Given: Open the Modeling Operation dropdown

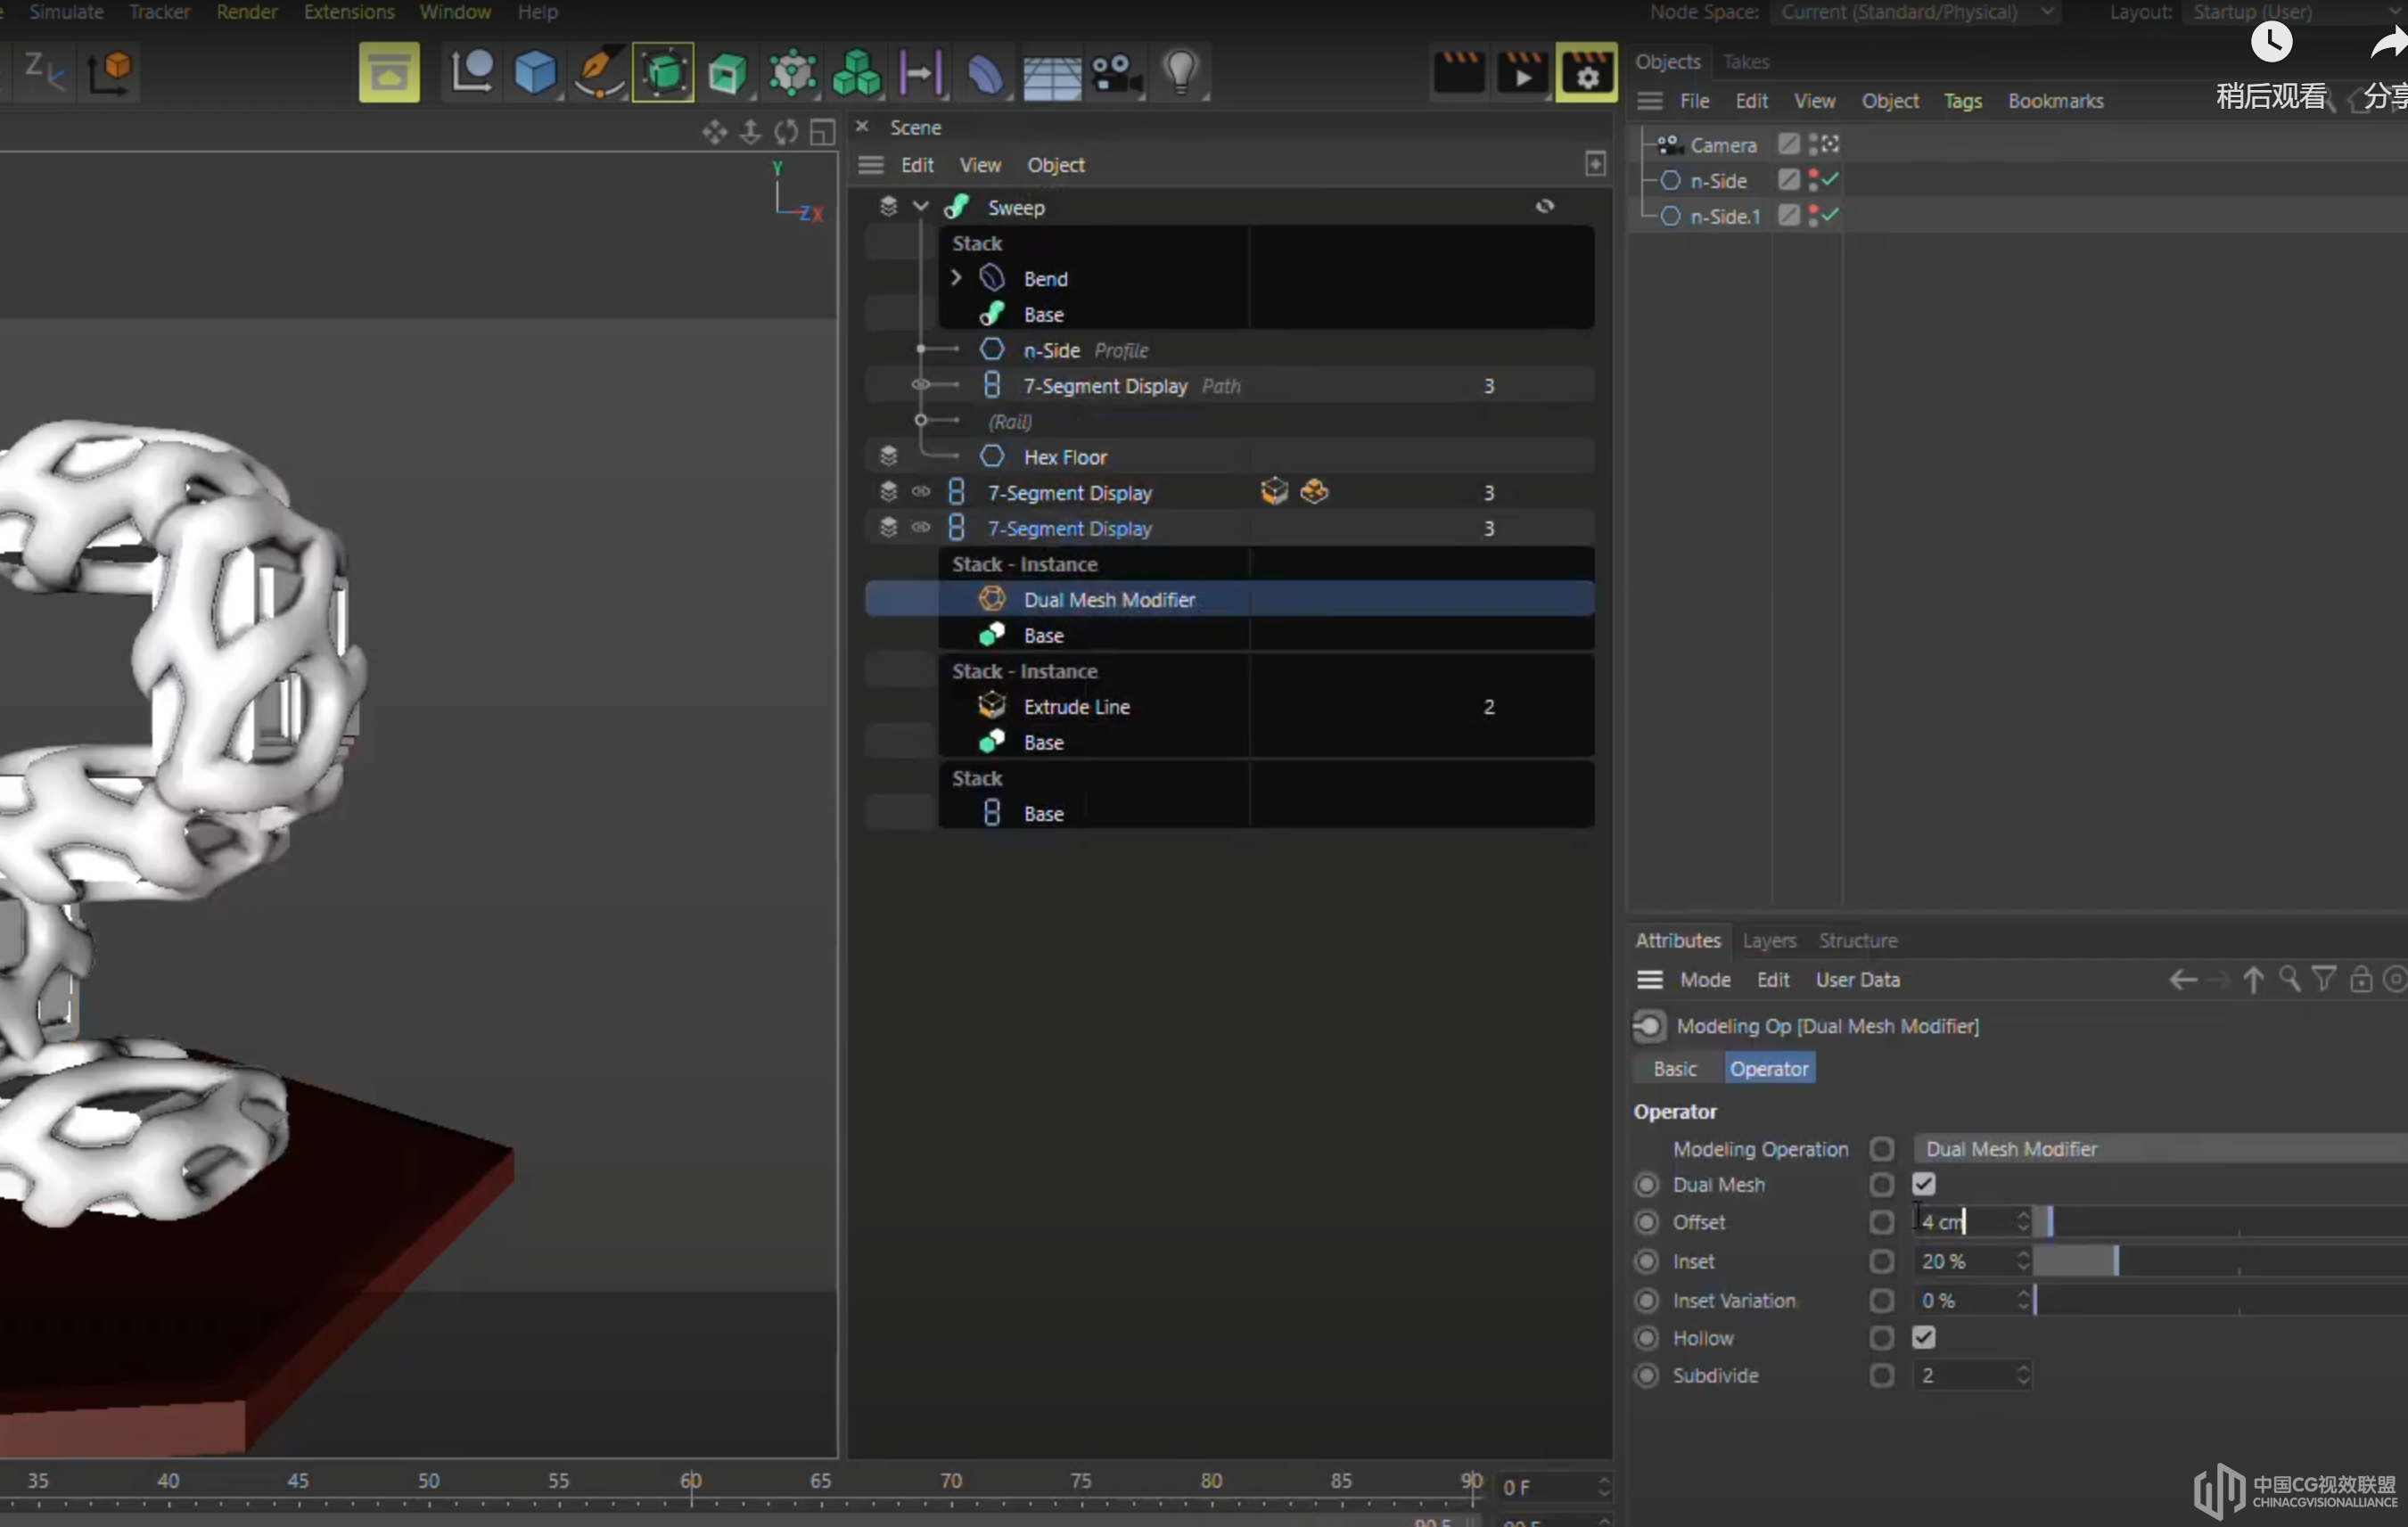Looking at the screenshot, I should 2160,1149.
